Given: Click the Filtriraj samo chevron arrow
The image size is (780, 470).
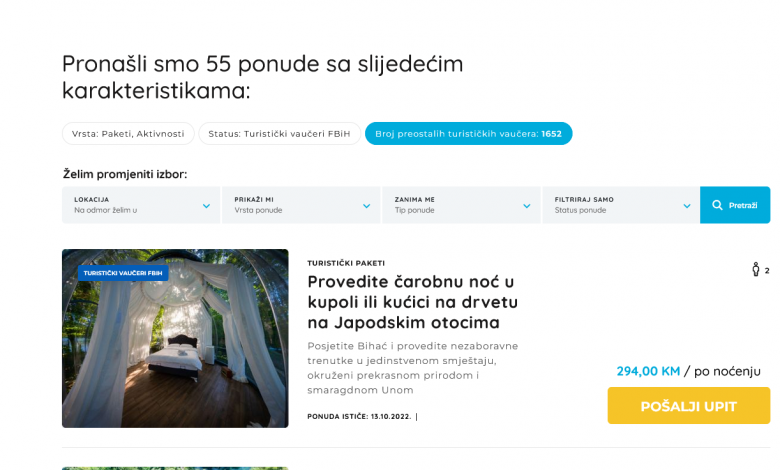Looking at the screenshot, I should pyautogui.click(x=687, y=206).
